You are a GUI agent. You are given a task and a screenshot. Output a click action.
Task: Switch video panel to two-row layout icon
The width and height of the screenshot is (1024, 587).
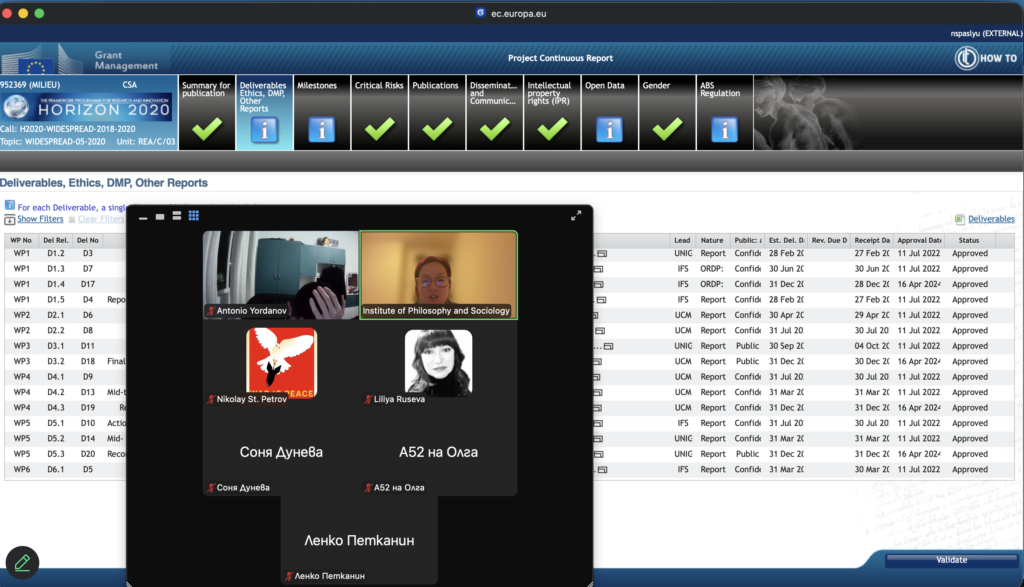[177, 215]
